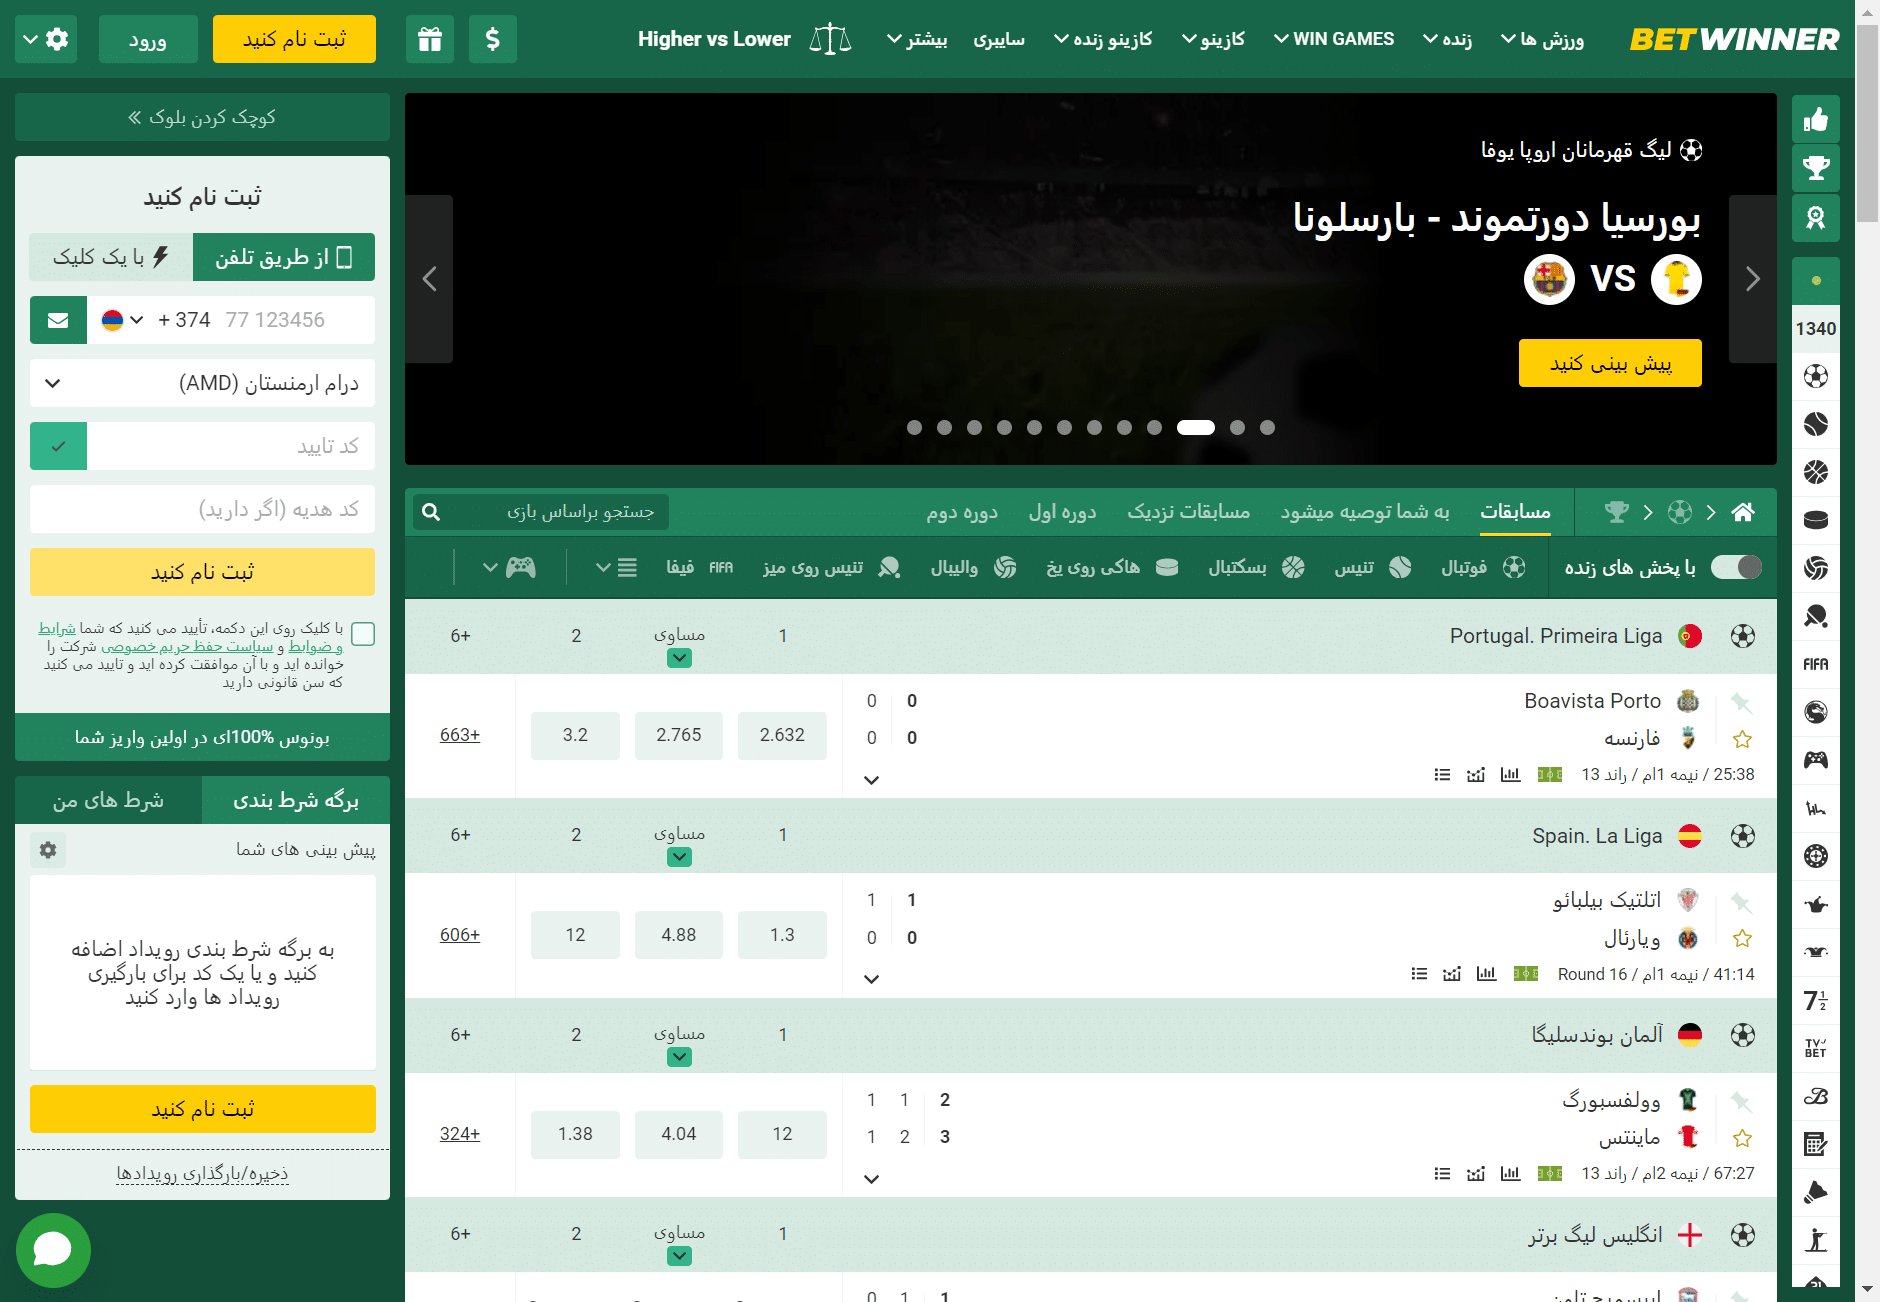Select volleyball icon in right sidebar
Viewport: 1880px width, 1302px height.
(1816, 568)
